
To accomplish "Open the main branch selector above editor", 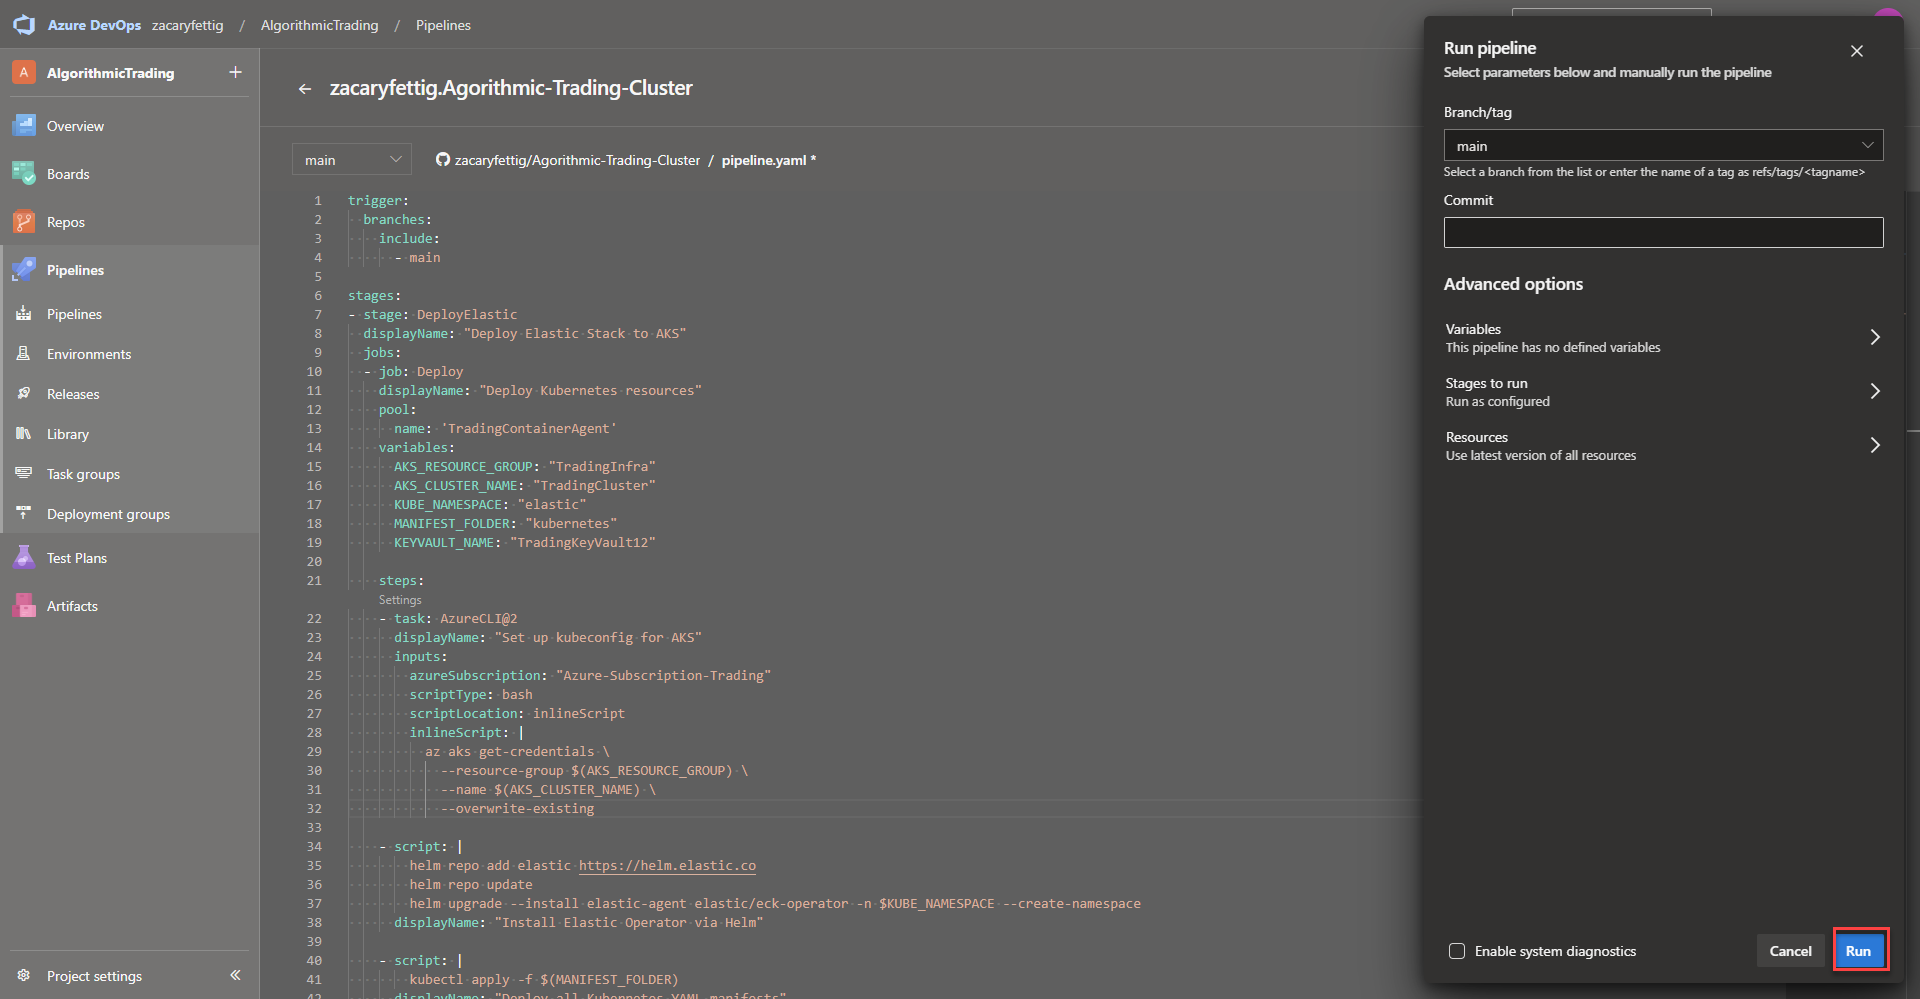I will click(351, 160).
